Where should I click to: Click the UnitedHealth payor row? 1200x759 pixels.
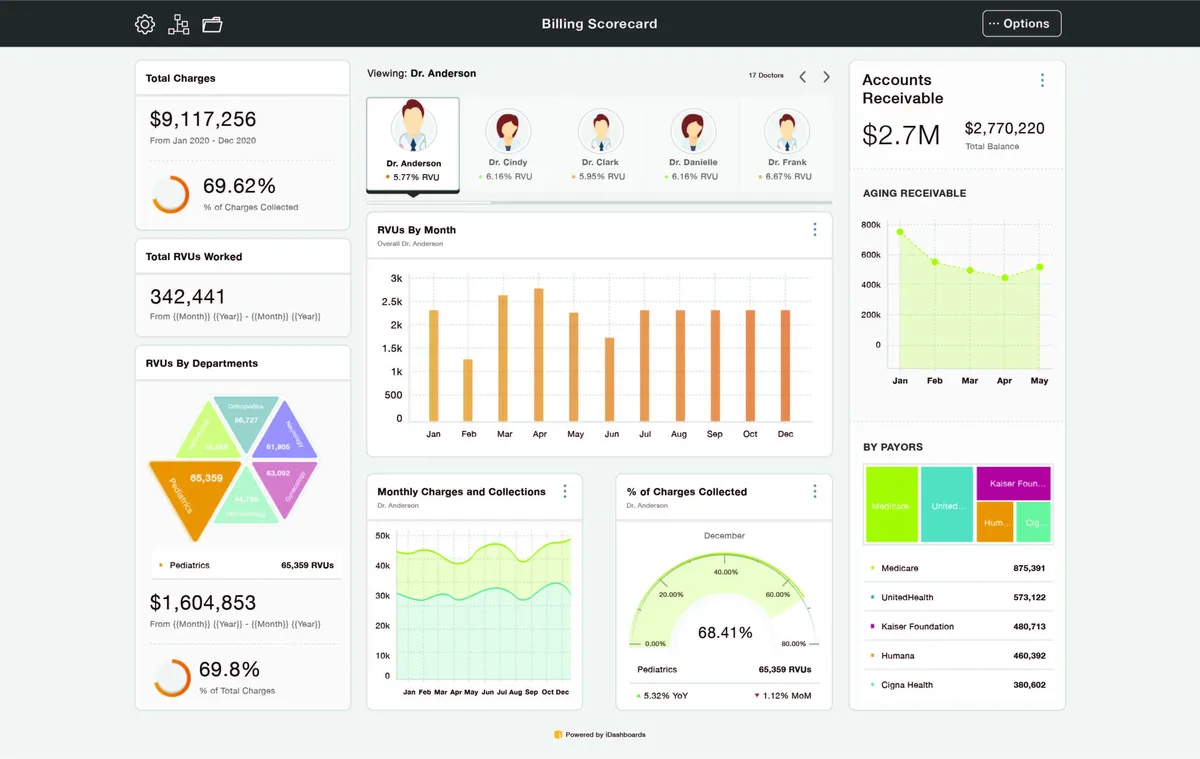957,597
